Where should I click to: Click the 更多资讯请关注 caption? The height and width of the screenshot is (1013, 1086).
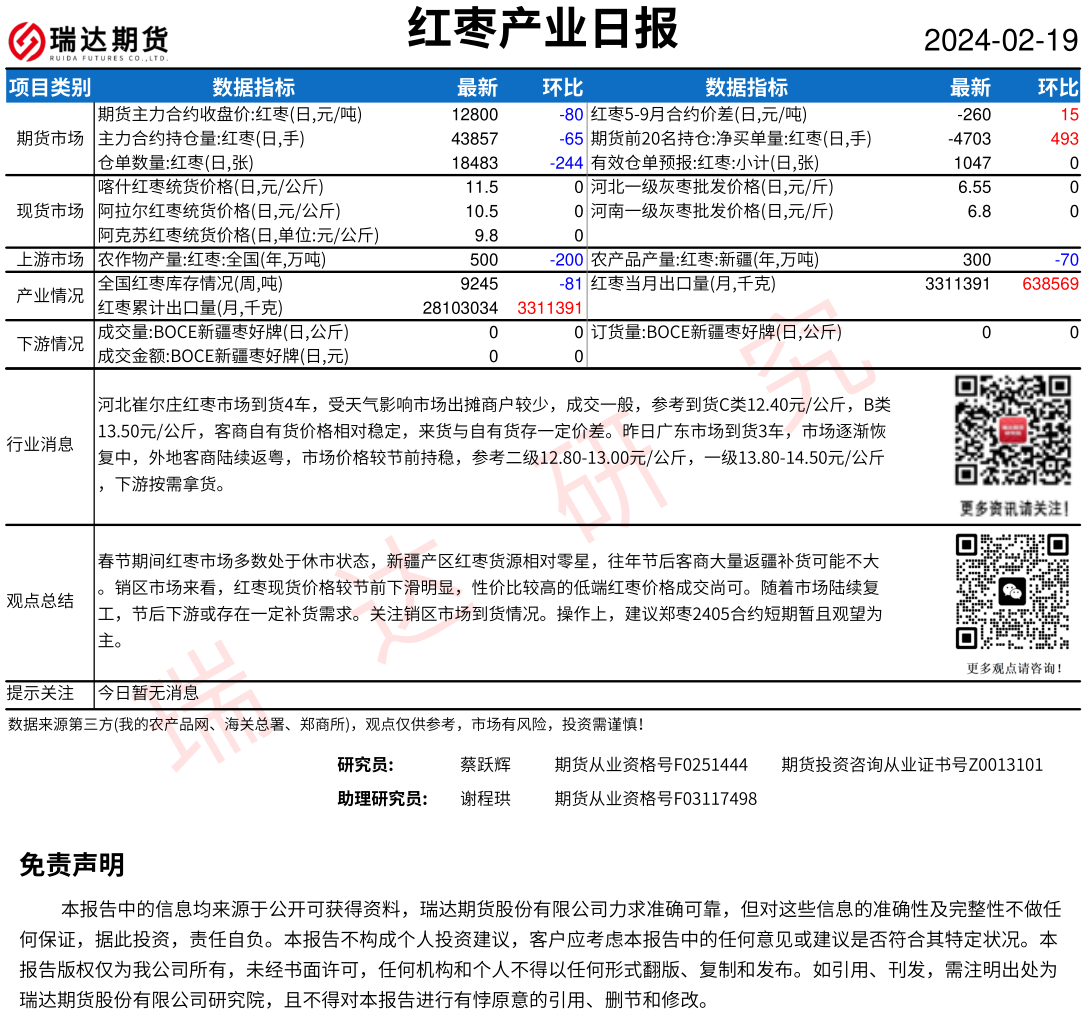[x=1014, y=508]
